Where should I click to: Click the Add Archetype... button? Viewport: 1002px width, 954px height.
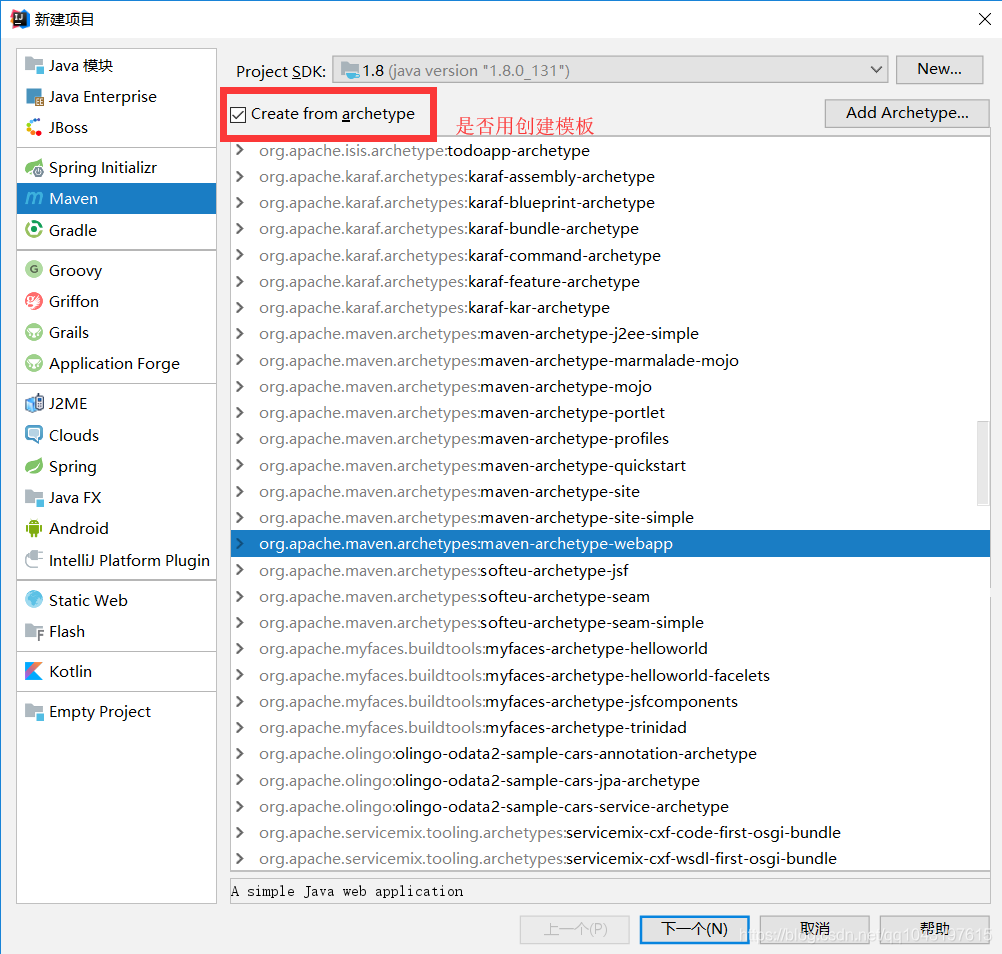pyautogui.click(x=907, y=113)
